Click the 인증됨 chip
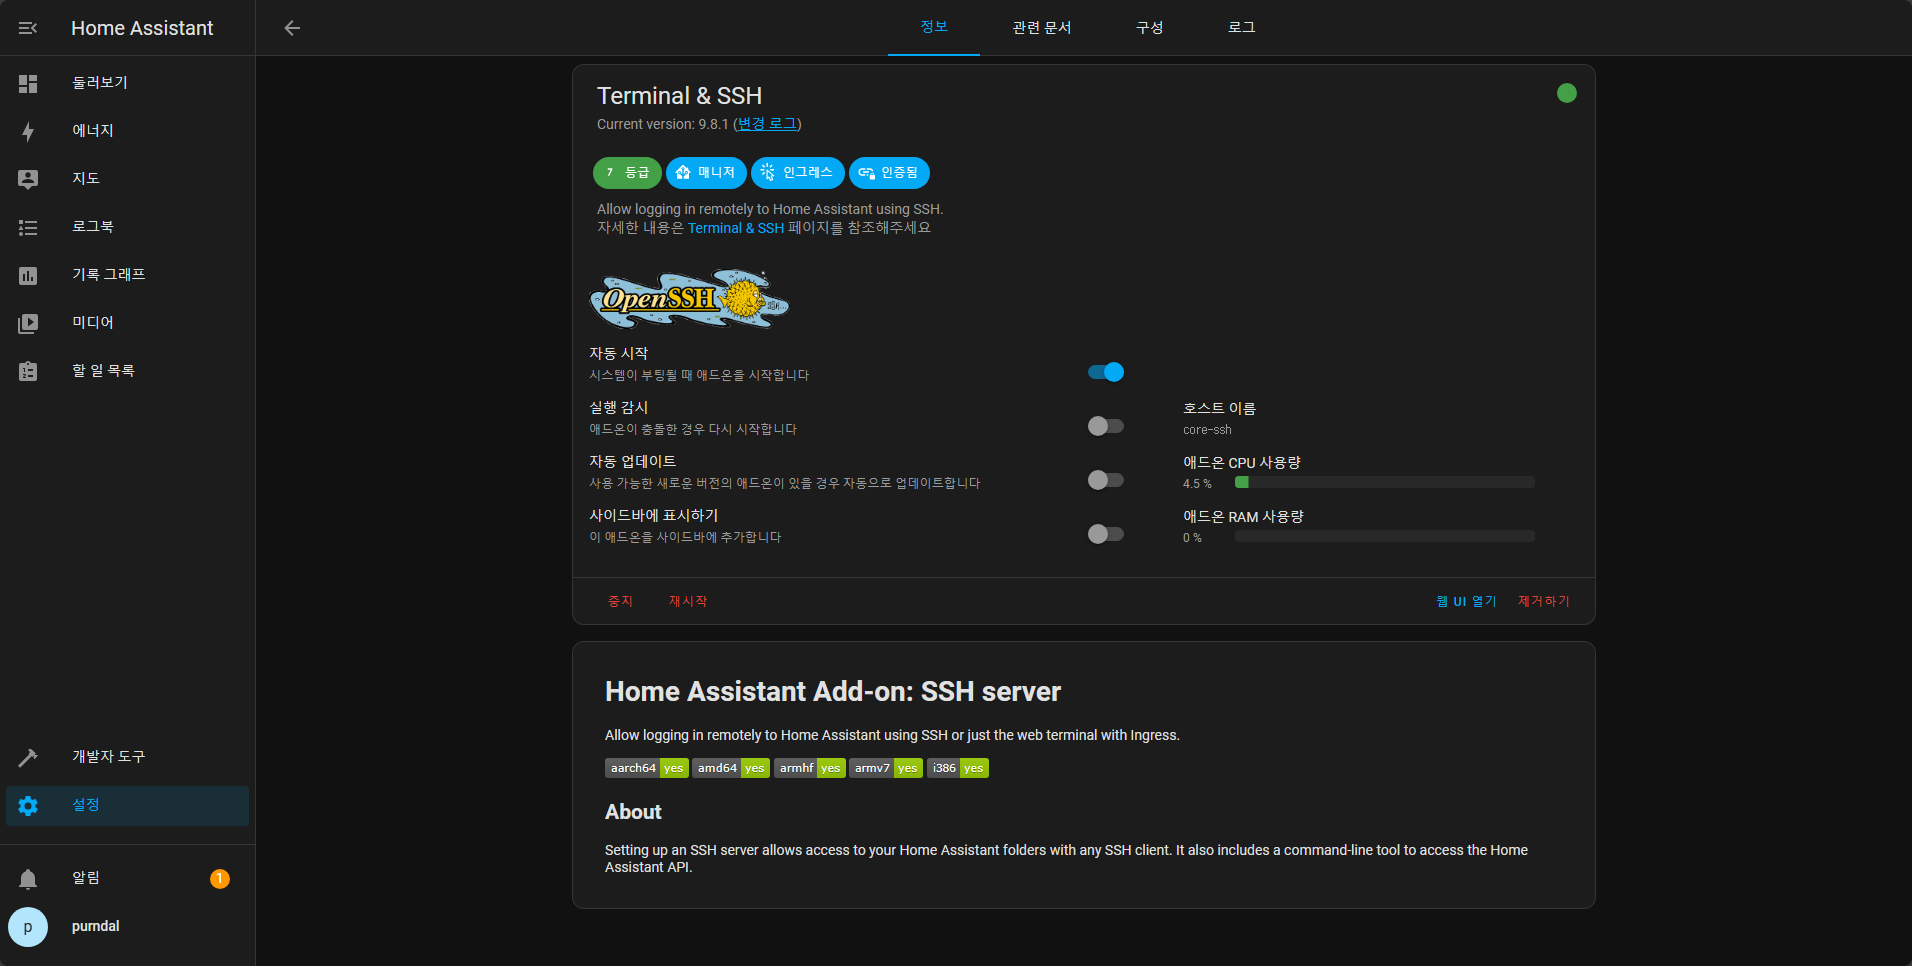The width and height of the screenshot is (1912, 966). tap(889, 173)
